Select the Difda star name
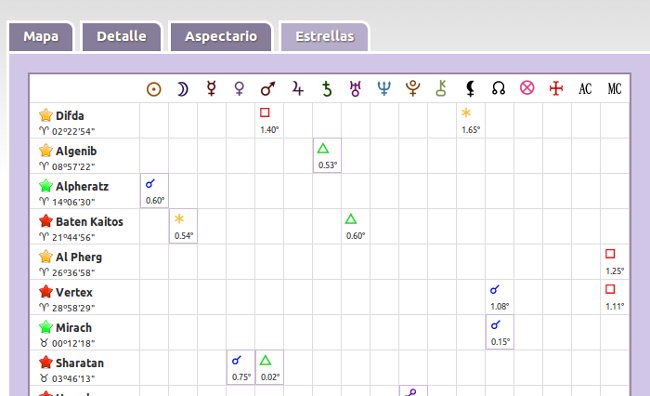Screen dimensions: 650x396 click(x=70, y=116)
